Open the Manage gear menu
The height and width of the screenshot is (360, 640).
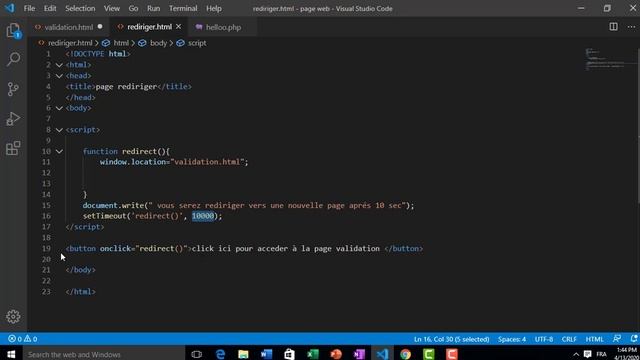pyautogui.click(x=13, y=317)
